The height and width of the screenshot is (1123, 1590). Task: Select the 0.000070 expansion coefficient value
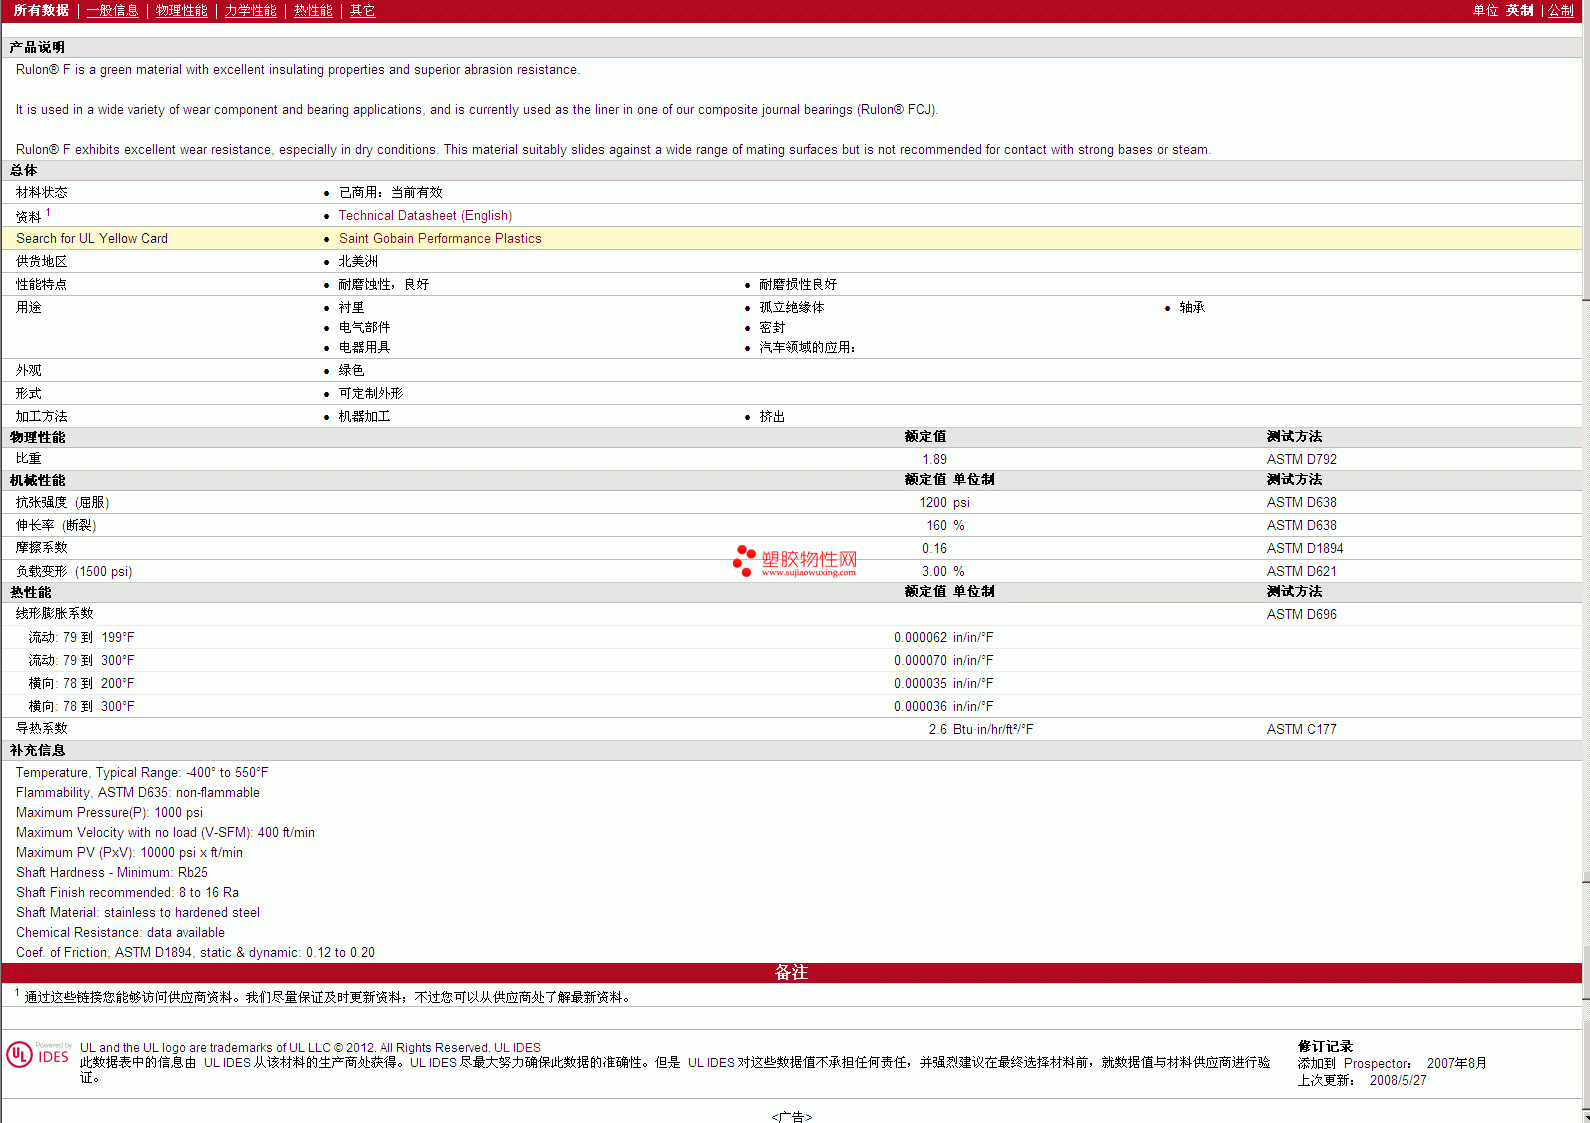920,660
